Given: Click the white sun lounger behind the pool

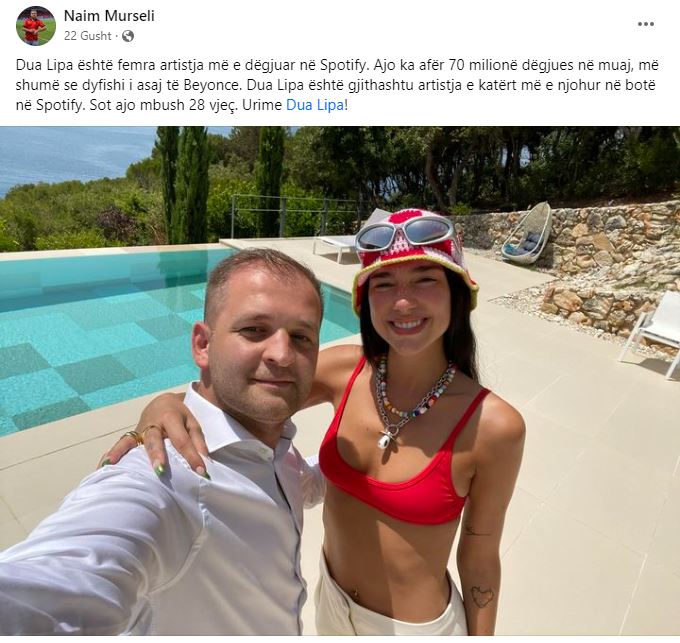Looking at the screenshot, I should 336,246.
